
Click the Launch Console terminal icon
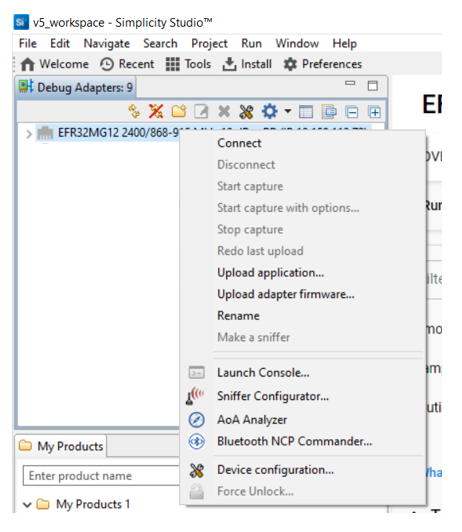point(196,373)
